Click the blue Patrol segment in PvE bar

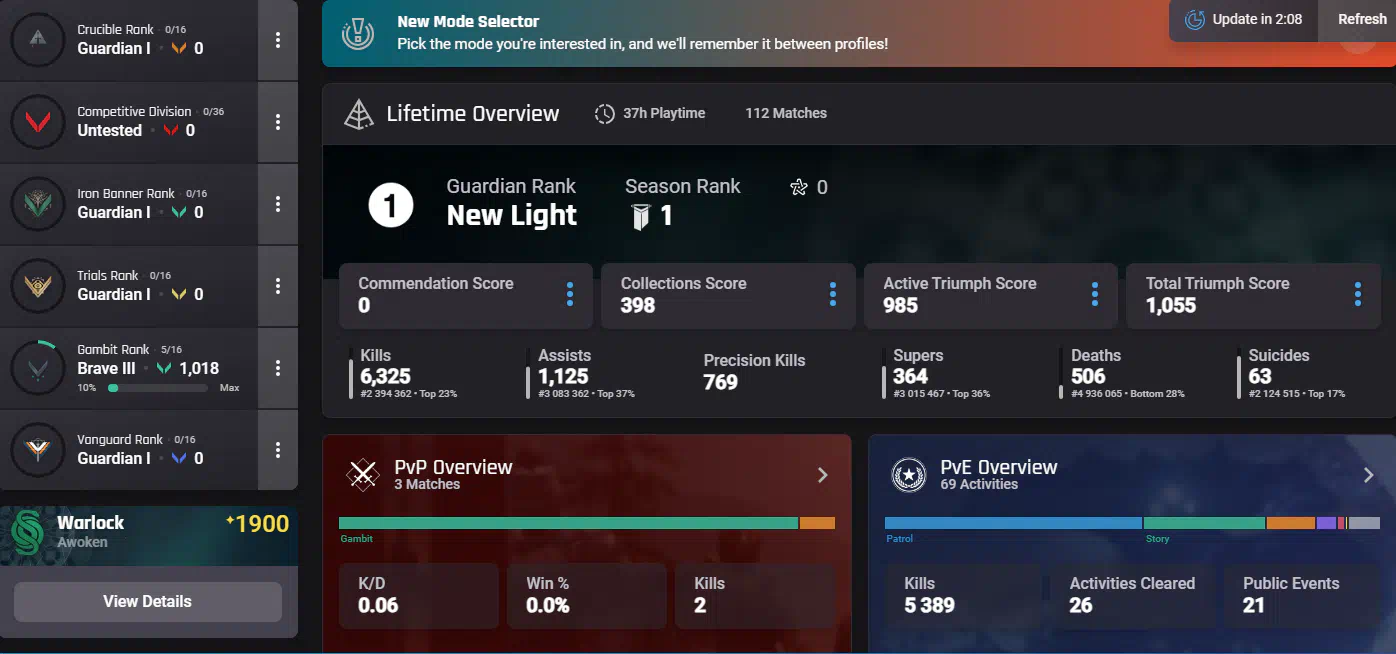point(1013,523)
